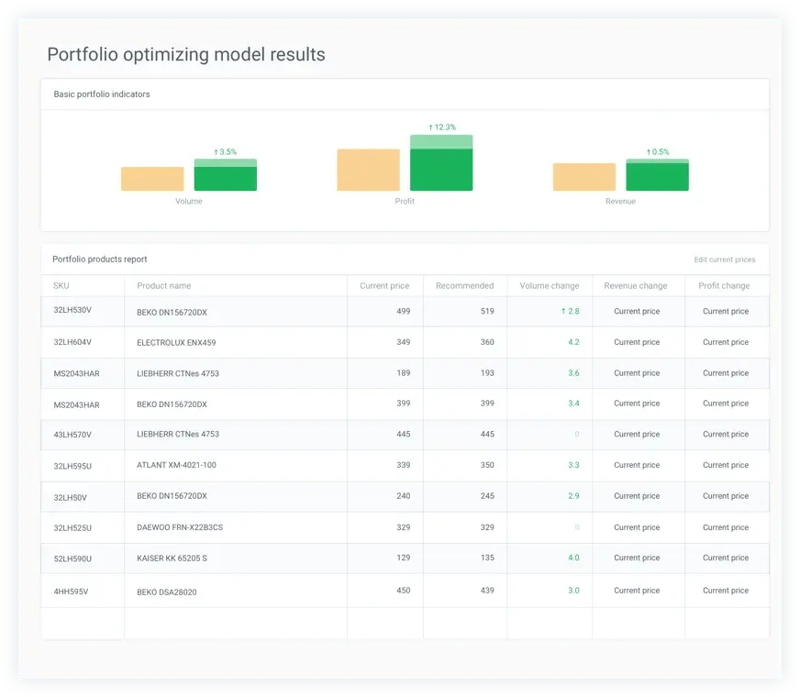Click volume change value 3.6
This screenshot has width=800, height=697.
pos(573,374)
